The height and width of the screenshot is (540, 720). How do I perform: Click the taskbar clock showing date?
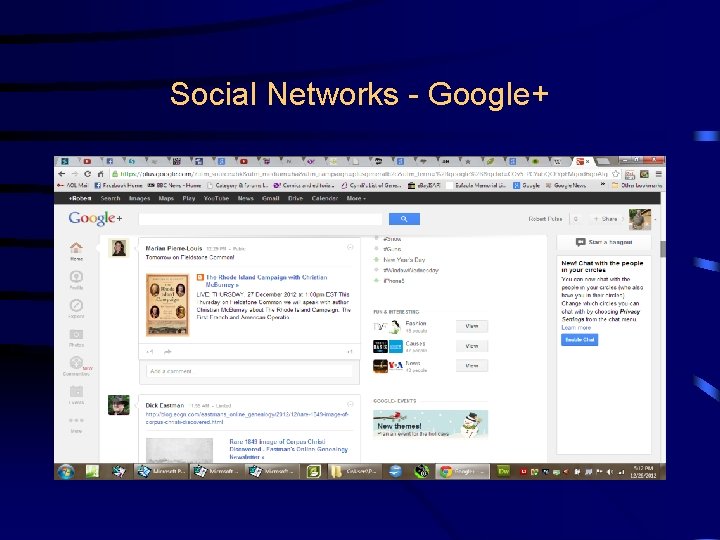(x=643, y=472)
